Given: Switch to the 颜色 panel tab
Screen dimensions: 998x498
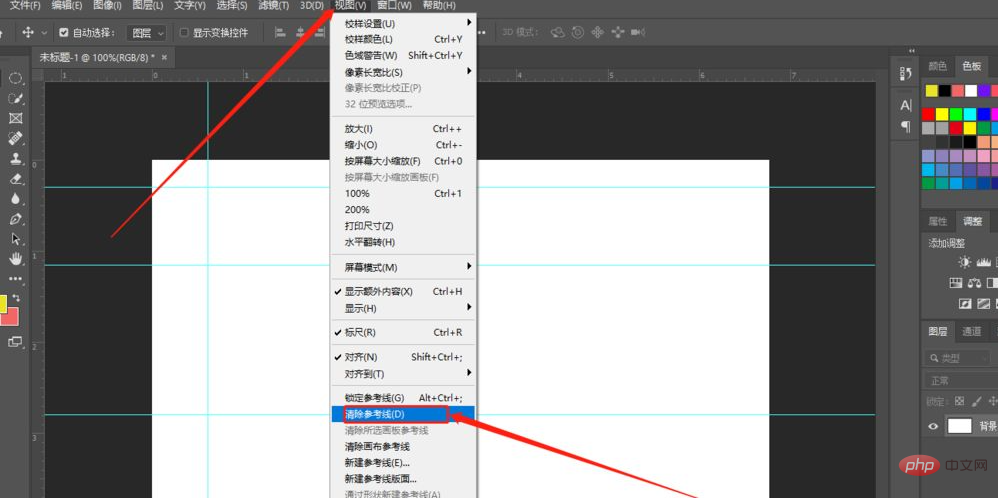Looking at the screenshot, I should click(938, 66).
